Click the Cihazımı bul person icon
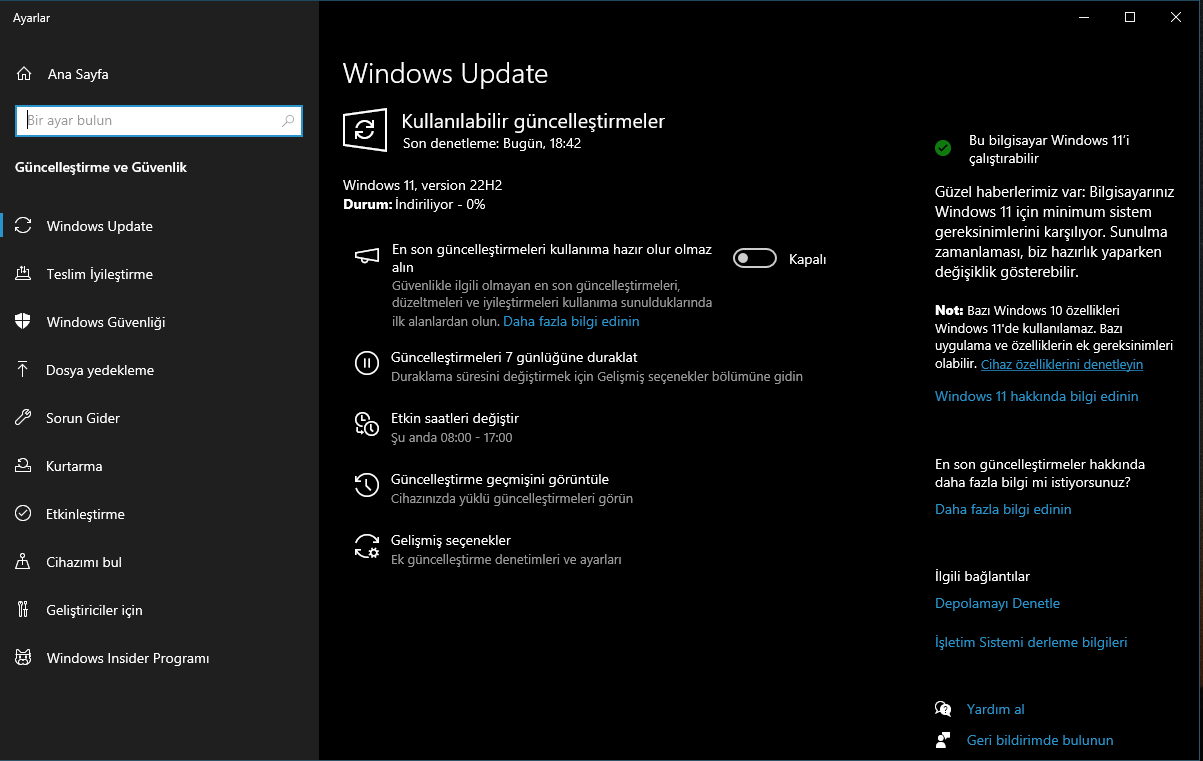Image resolution: width=1203 pixels, height=761 pixels. tap(24, 562)
